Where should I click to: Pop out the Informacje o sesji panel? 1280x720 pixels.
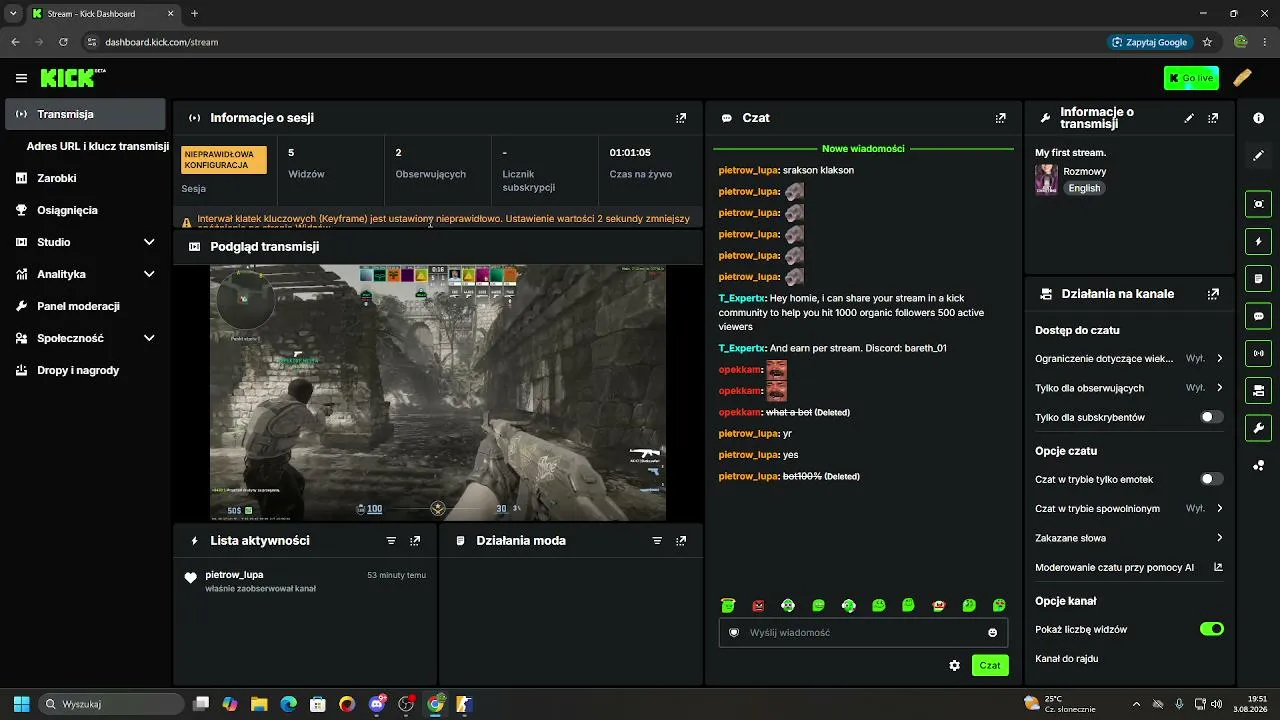(x=681, y=118)
